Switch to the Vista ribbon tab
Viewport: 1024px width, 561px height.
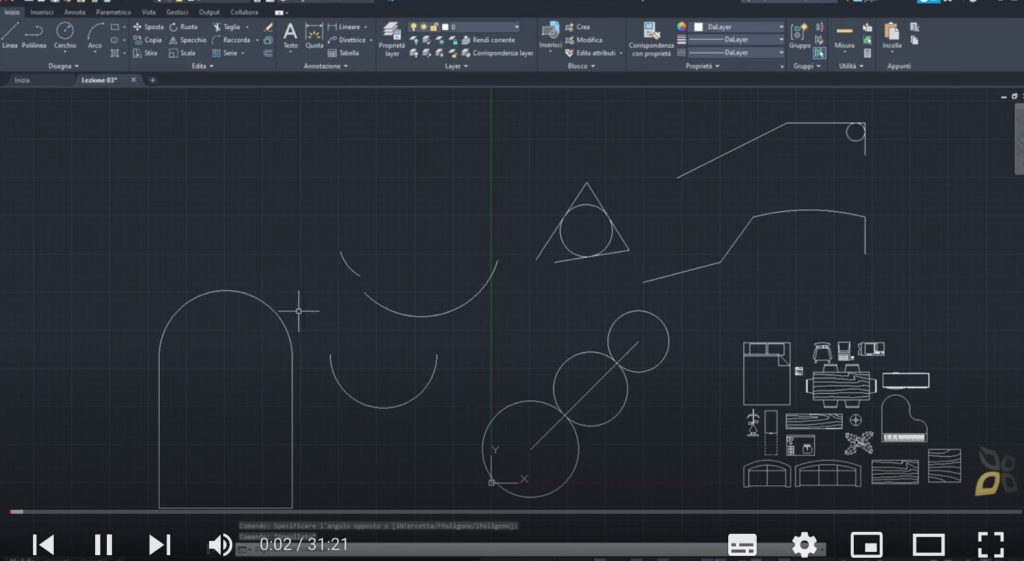click(x=148, y=12)
